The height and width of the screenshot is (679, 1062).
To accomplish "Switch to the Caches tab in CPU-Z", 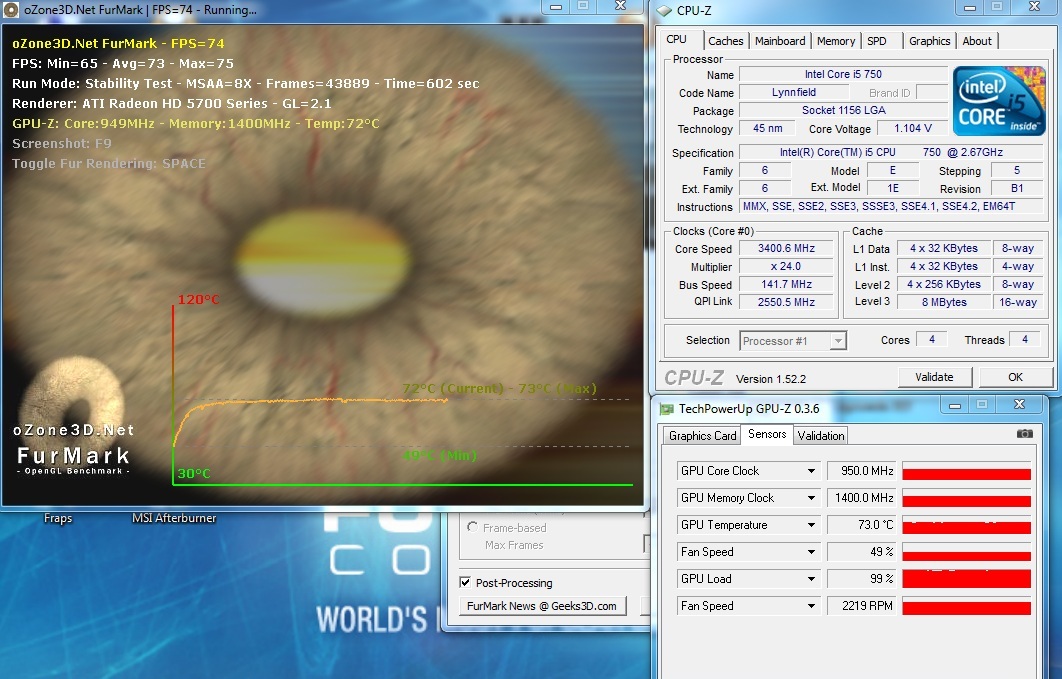I will (x=725, y=41).
